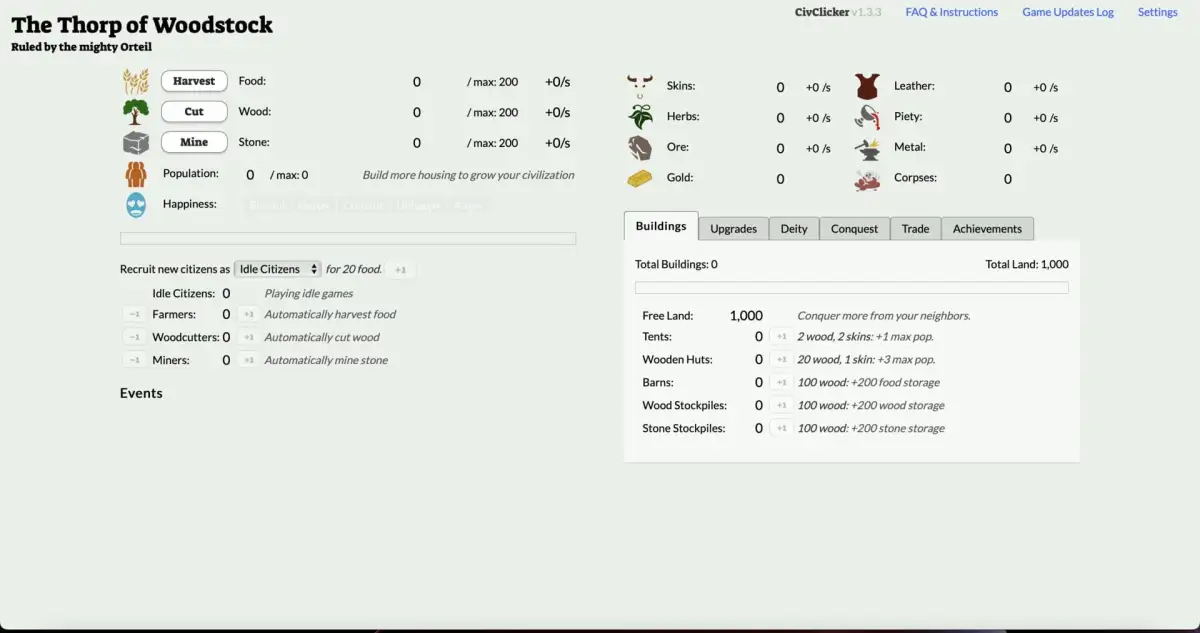The width and height of the screenshot is (1200, 633).
Task: Add one farmer with plus button
Action: click(x=248, y=315)
